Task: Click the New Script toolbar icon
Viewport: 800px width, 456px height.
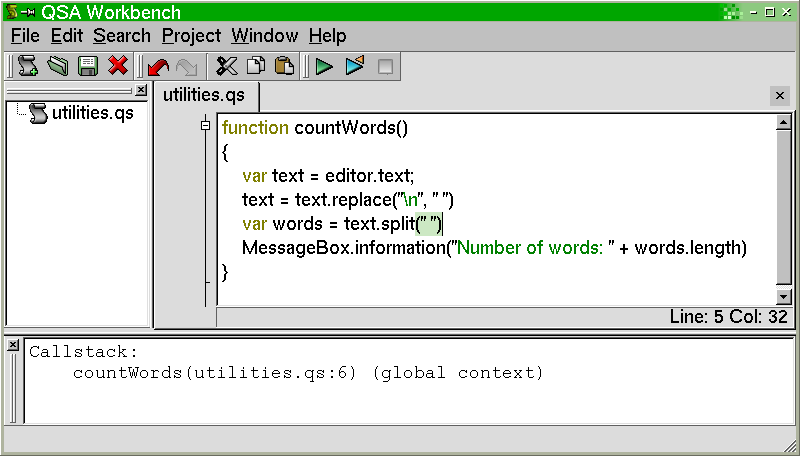Action: pos(28,66)
